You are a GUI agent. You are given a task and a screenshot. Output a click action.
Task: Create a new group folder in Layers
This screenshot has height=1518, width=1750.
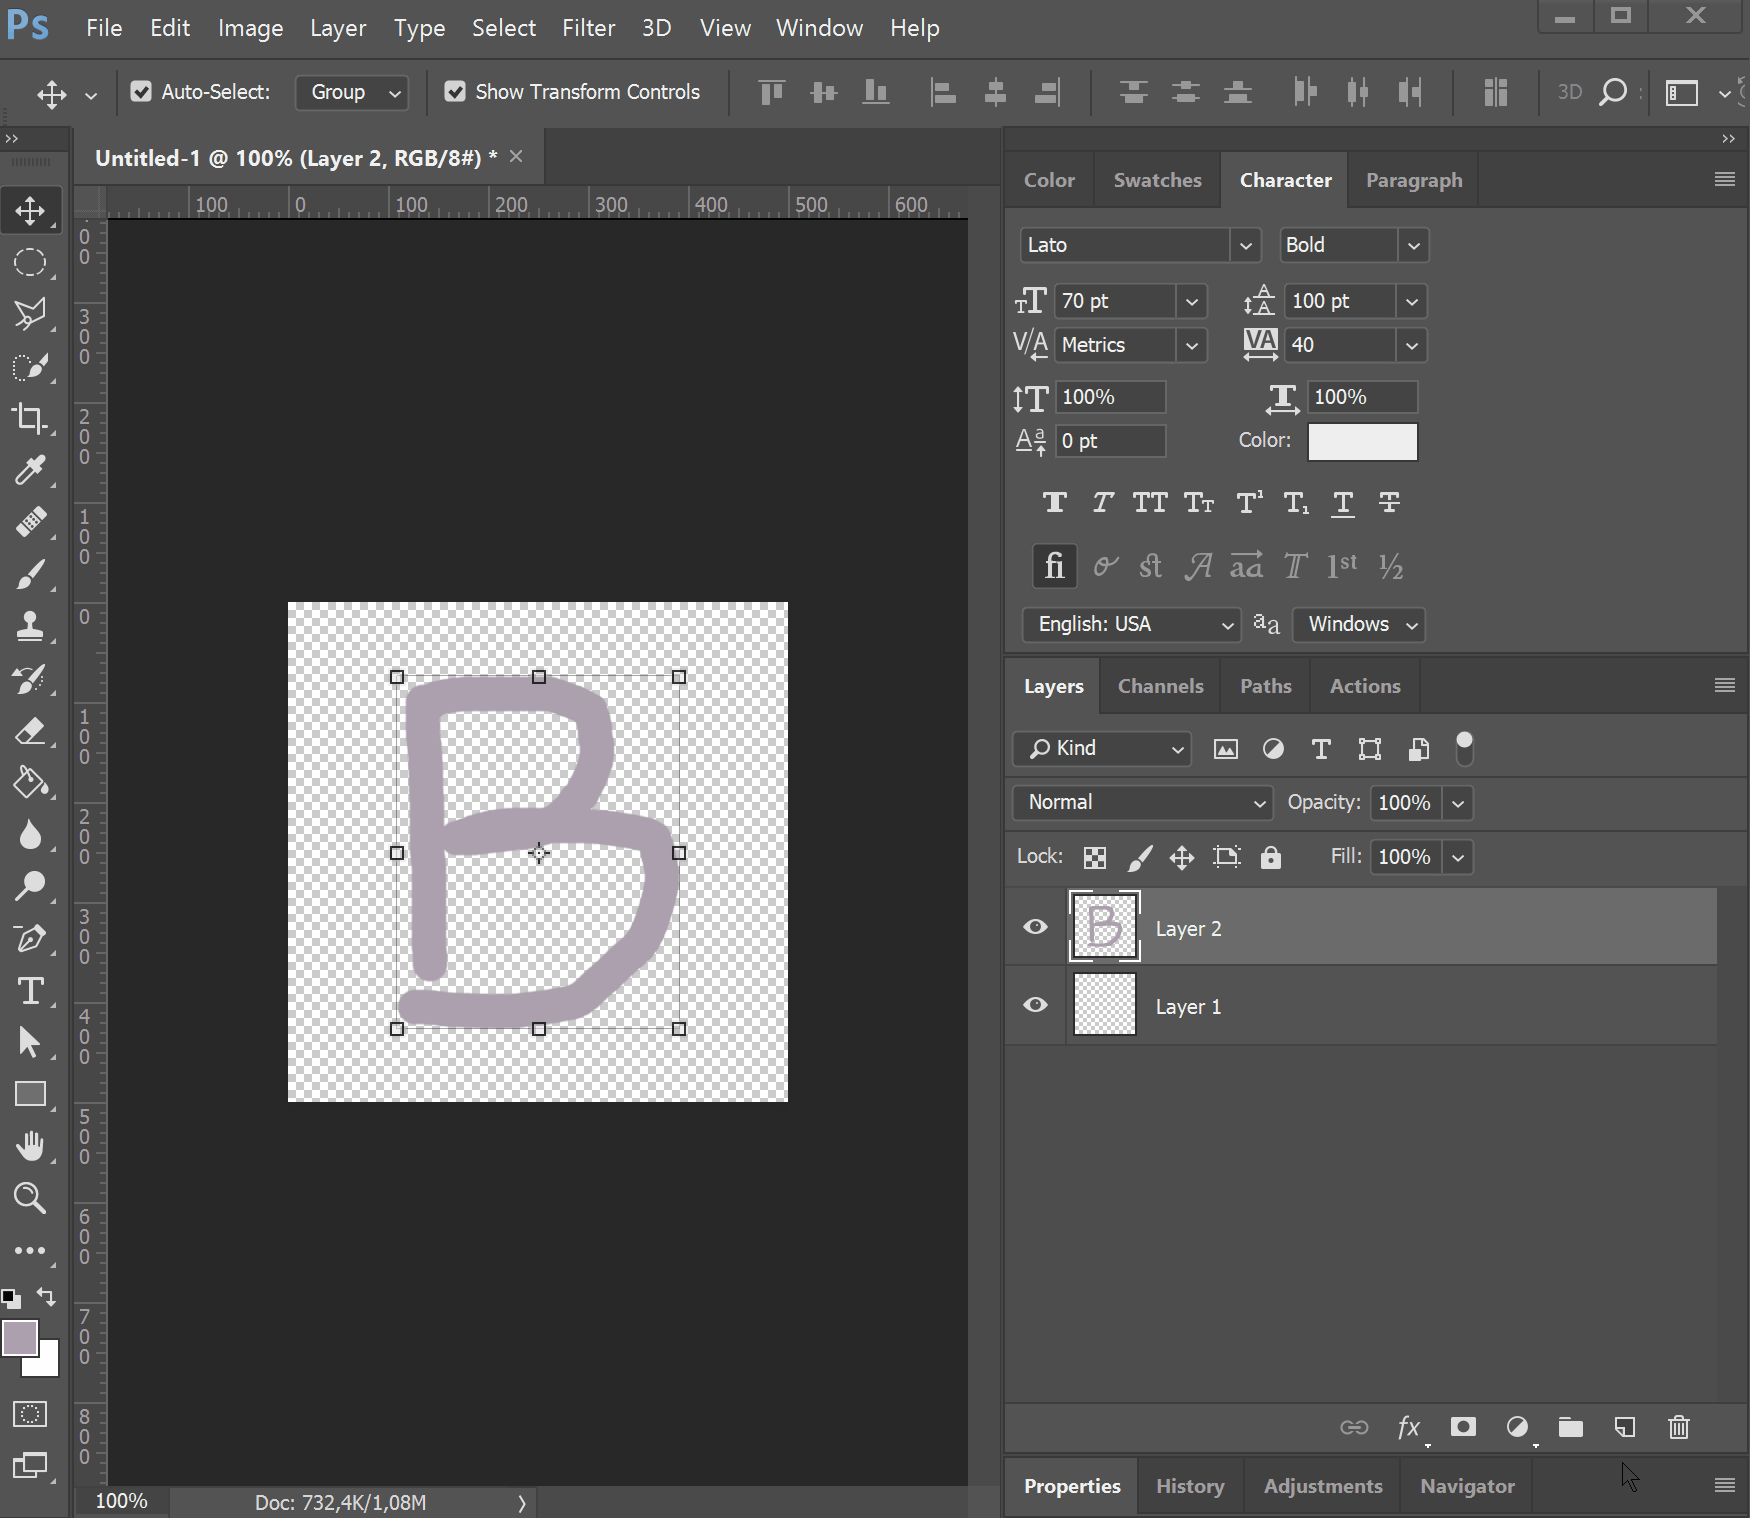[x=1570, y=1427]
